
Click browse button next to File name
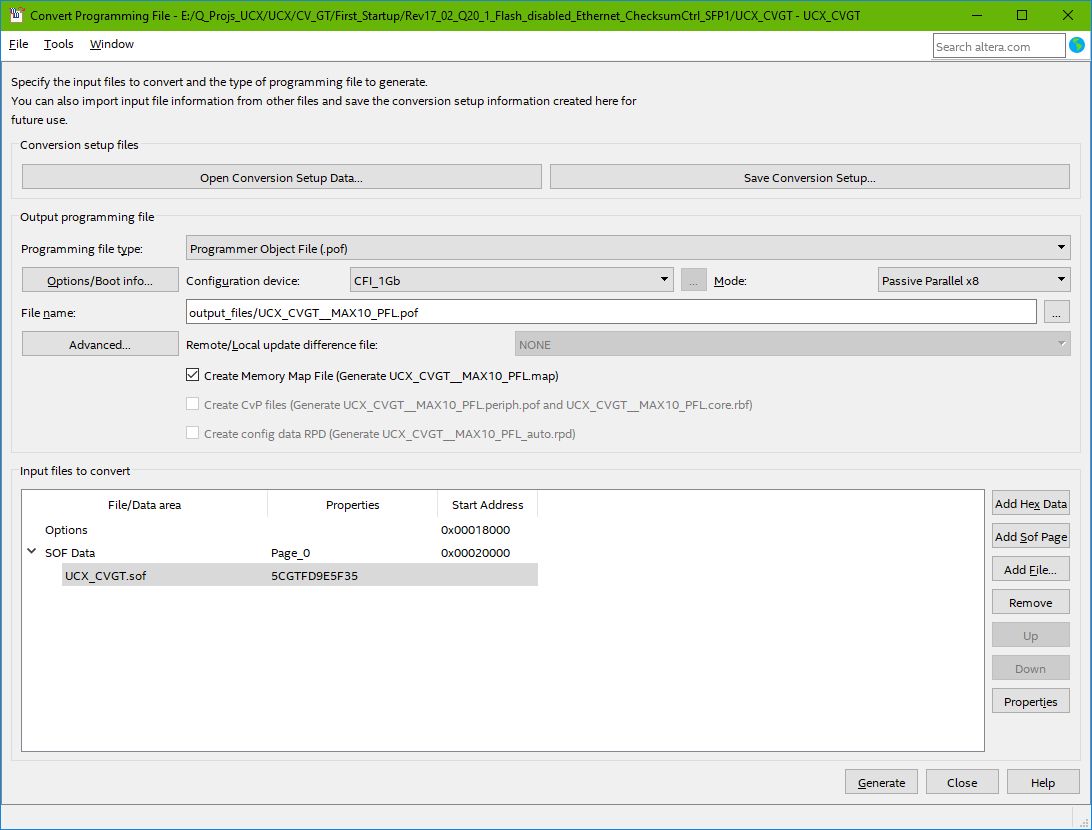(x=1056, y=312)
